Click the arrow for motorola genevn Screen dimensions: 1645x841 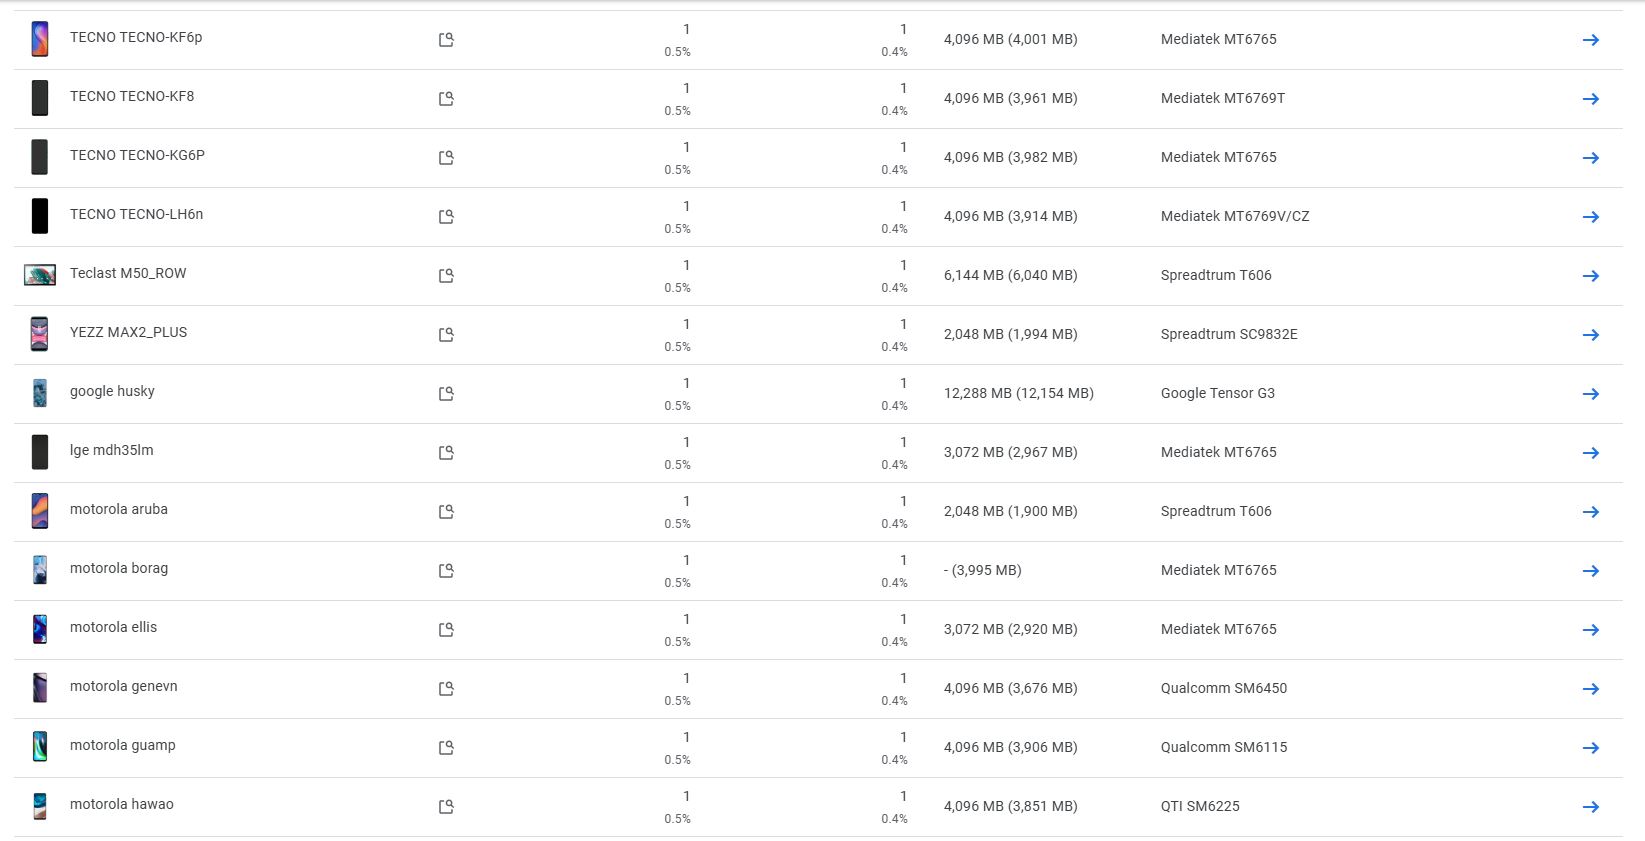1590,689
